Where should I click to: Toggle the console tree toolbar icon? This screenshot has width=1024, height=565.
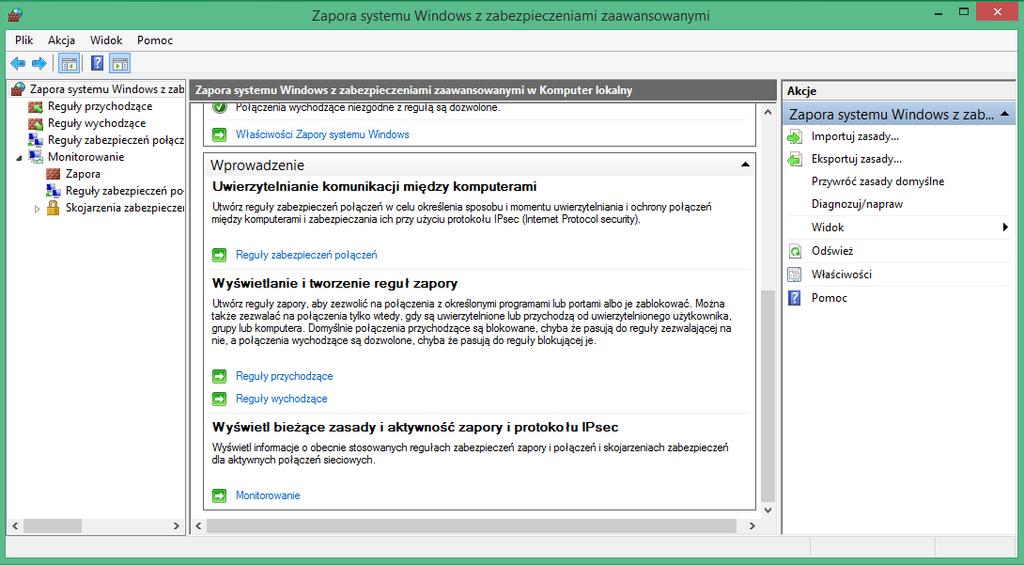pyautogui.click(x=69, y=63)
